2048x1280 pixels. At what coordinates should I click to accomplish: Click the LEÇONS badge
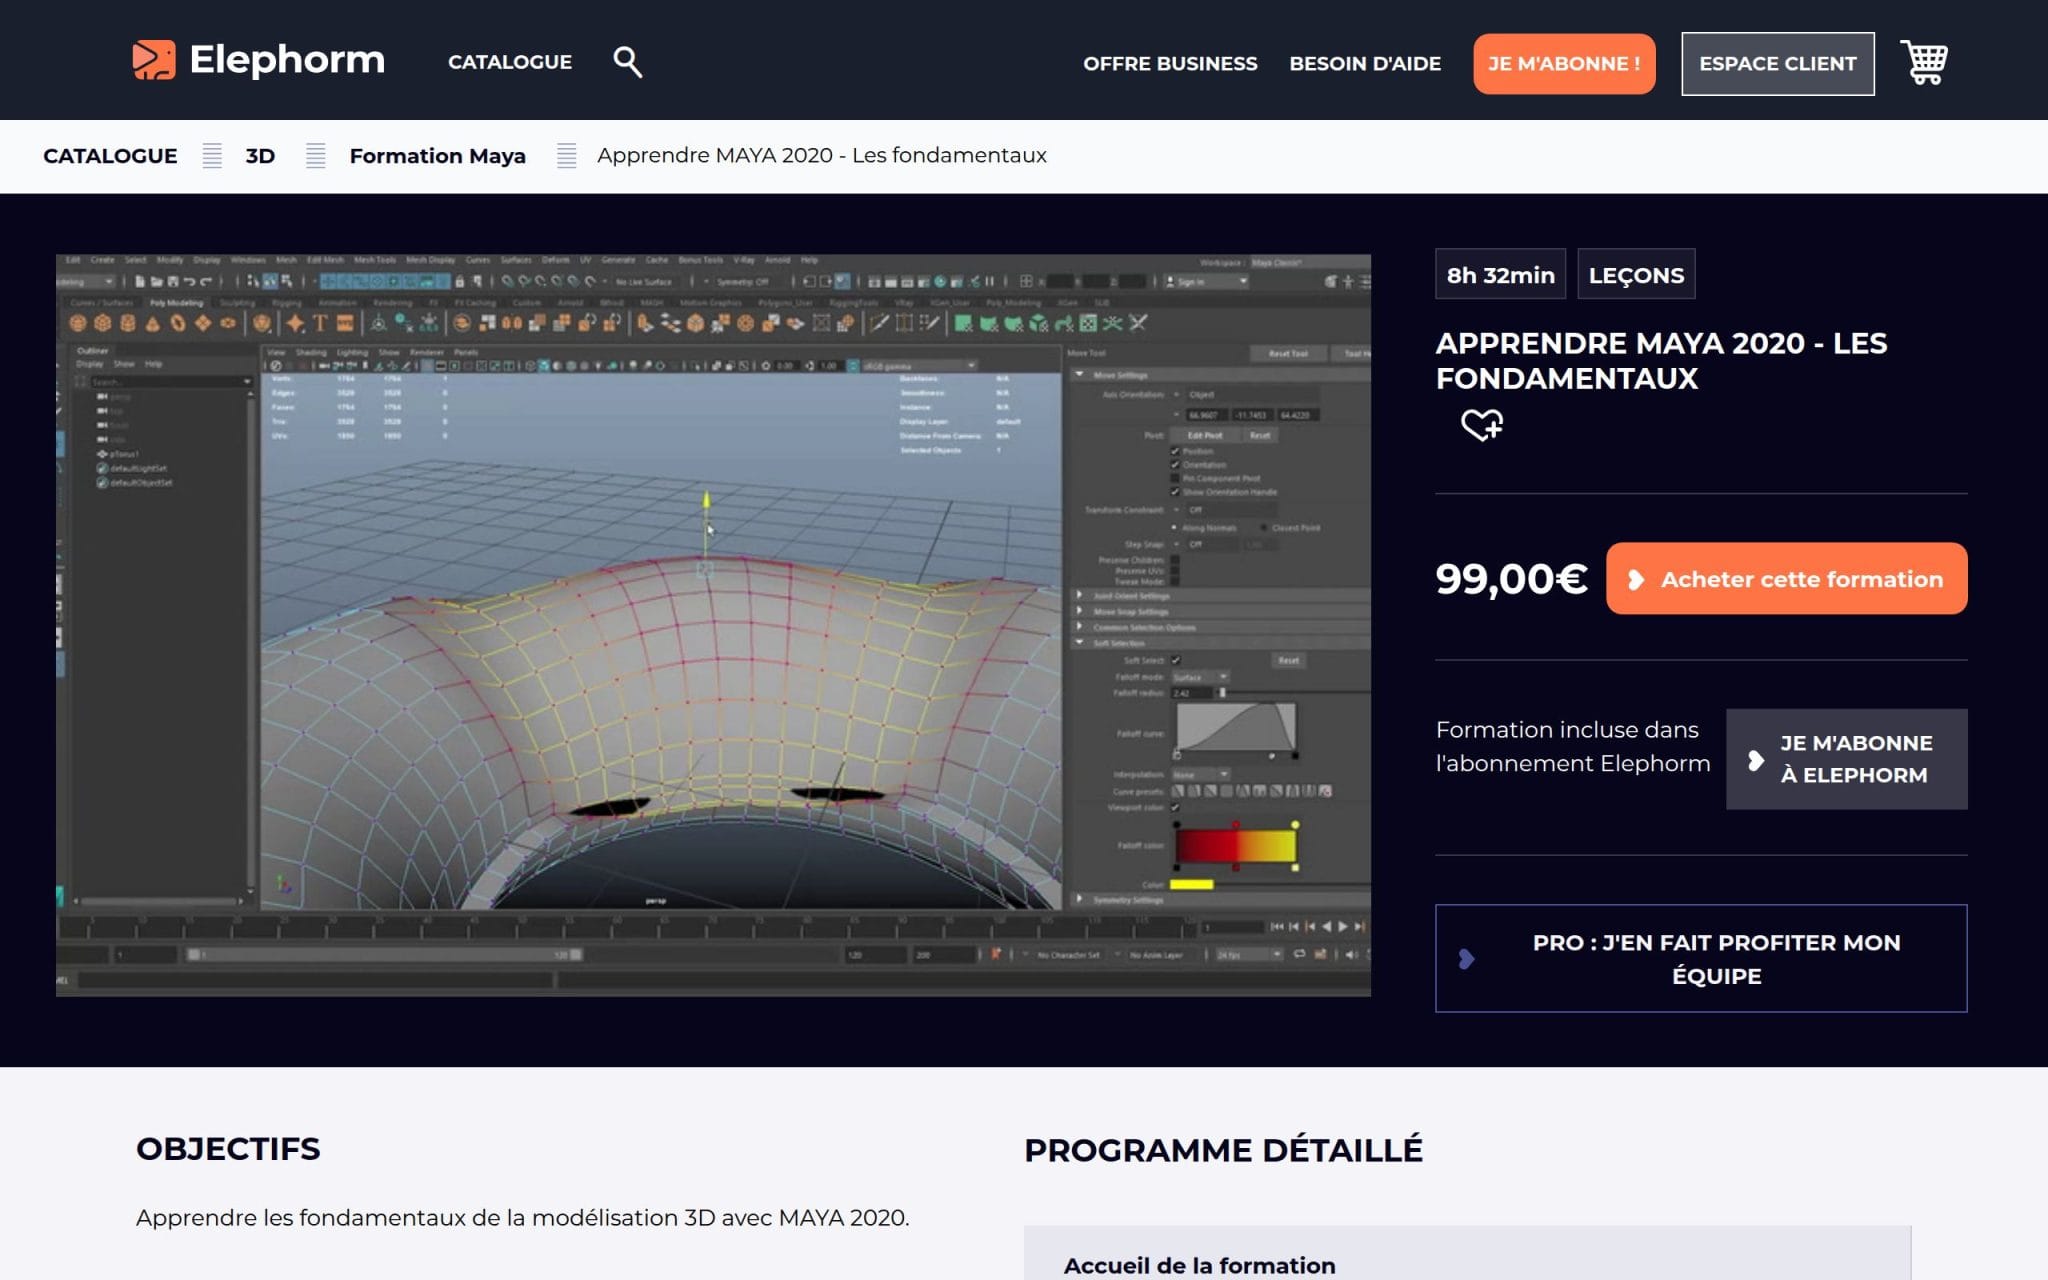tap(1636, 275)
